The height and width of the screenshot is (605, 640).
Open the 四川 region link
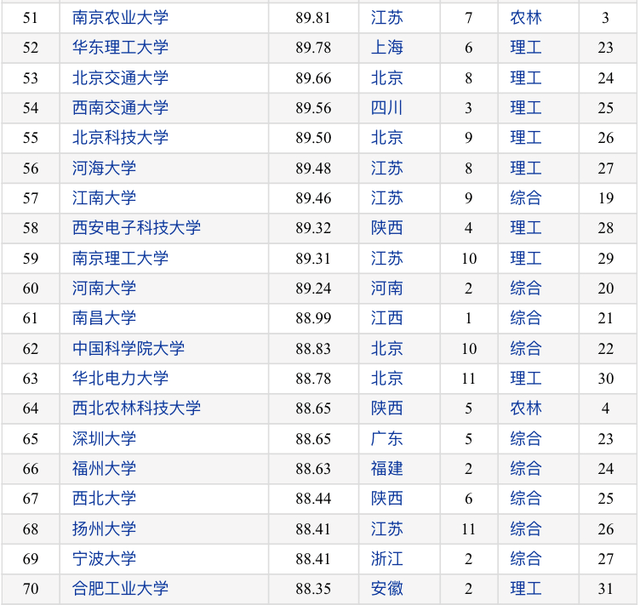click(387, 108)
